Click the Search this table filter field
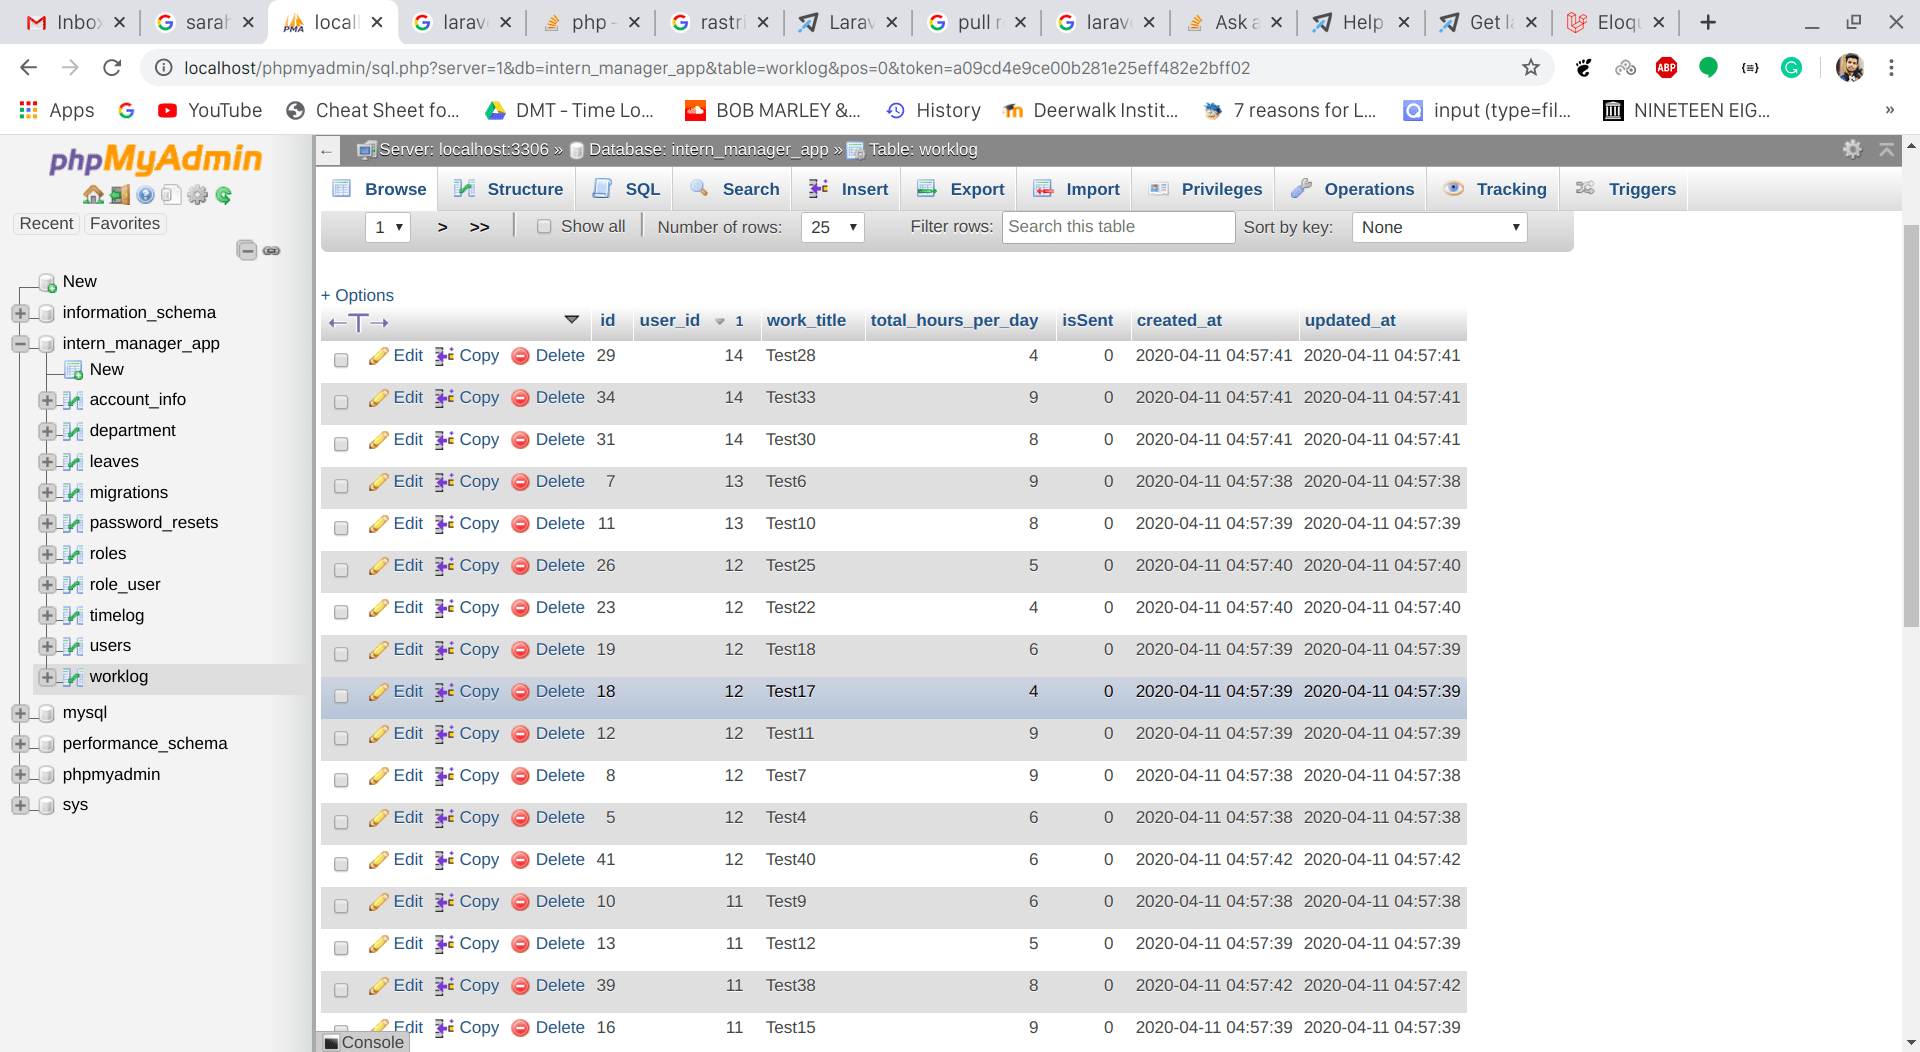Image resolution: width=1920 pixels, height=1052 pixels. pos(1117,227)
